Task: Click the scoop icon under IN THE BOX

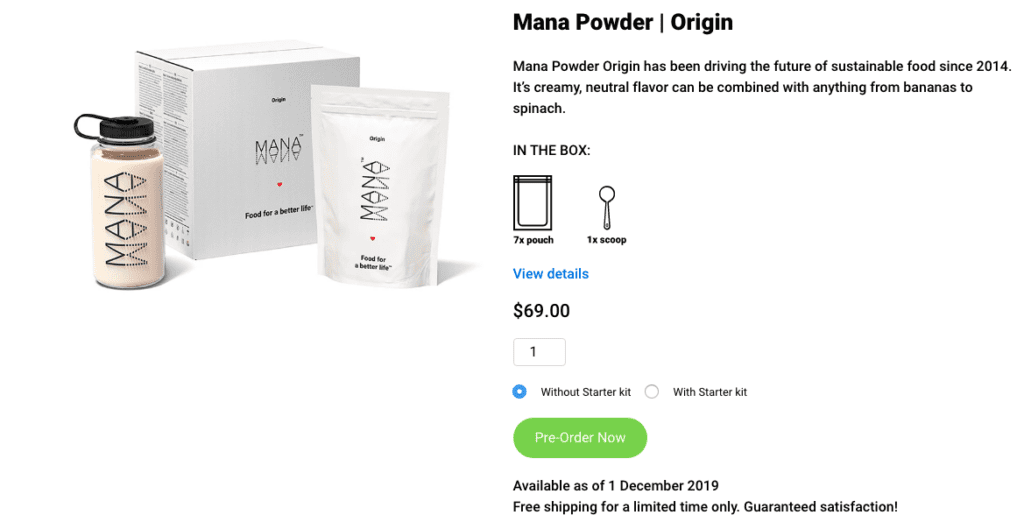Action: [607, 207]
